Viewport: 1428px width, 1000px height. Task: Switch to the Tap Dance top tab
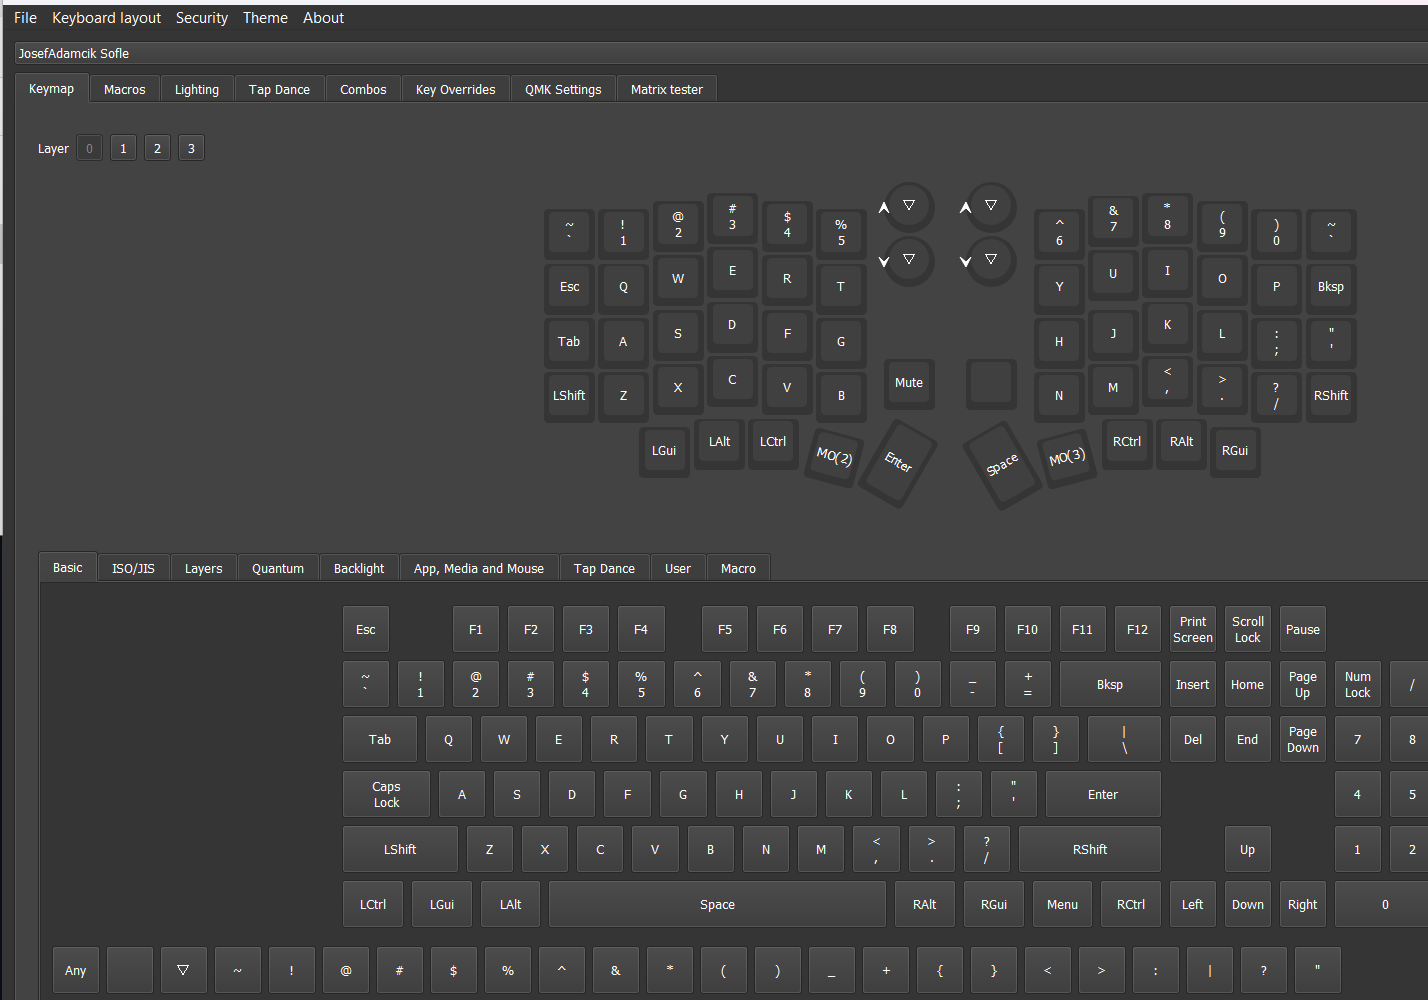279,90
